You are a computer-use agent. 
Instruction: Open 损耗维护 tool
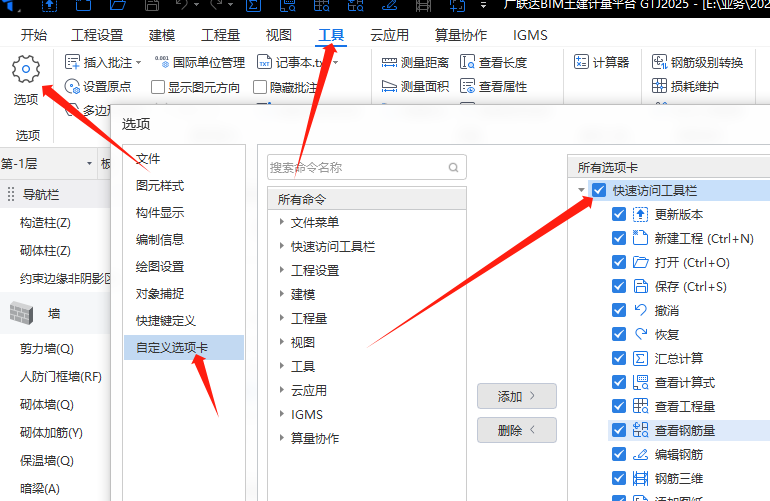coord(685,86)
